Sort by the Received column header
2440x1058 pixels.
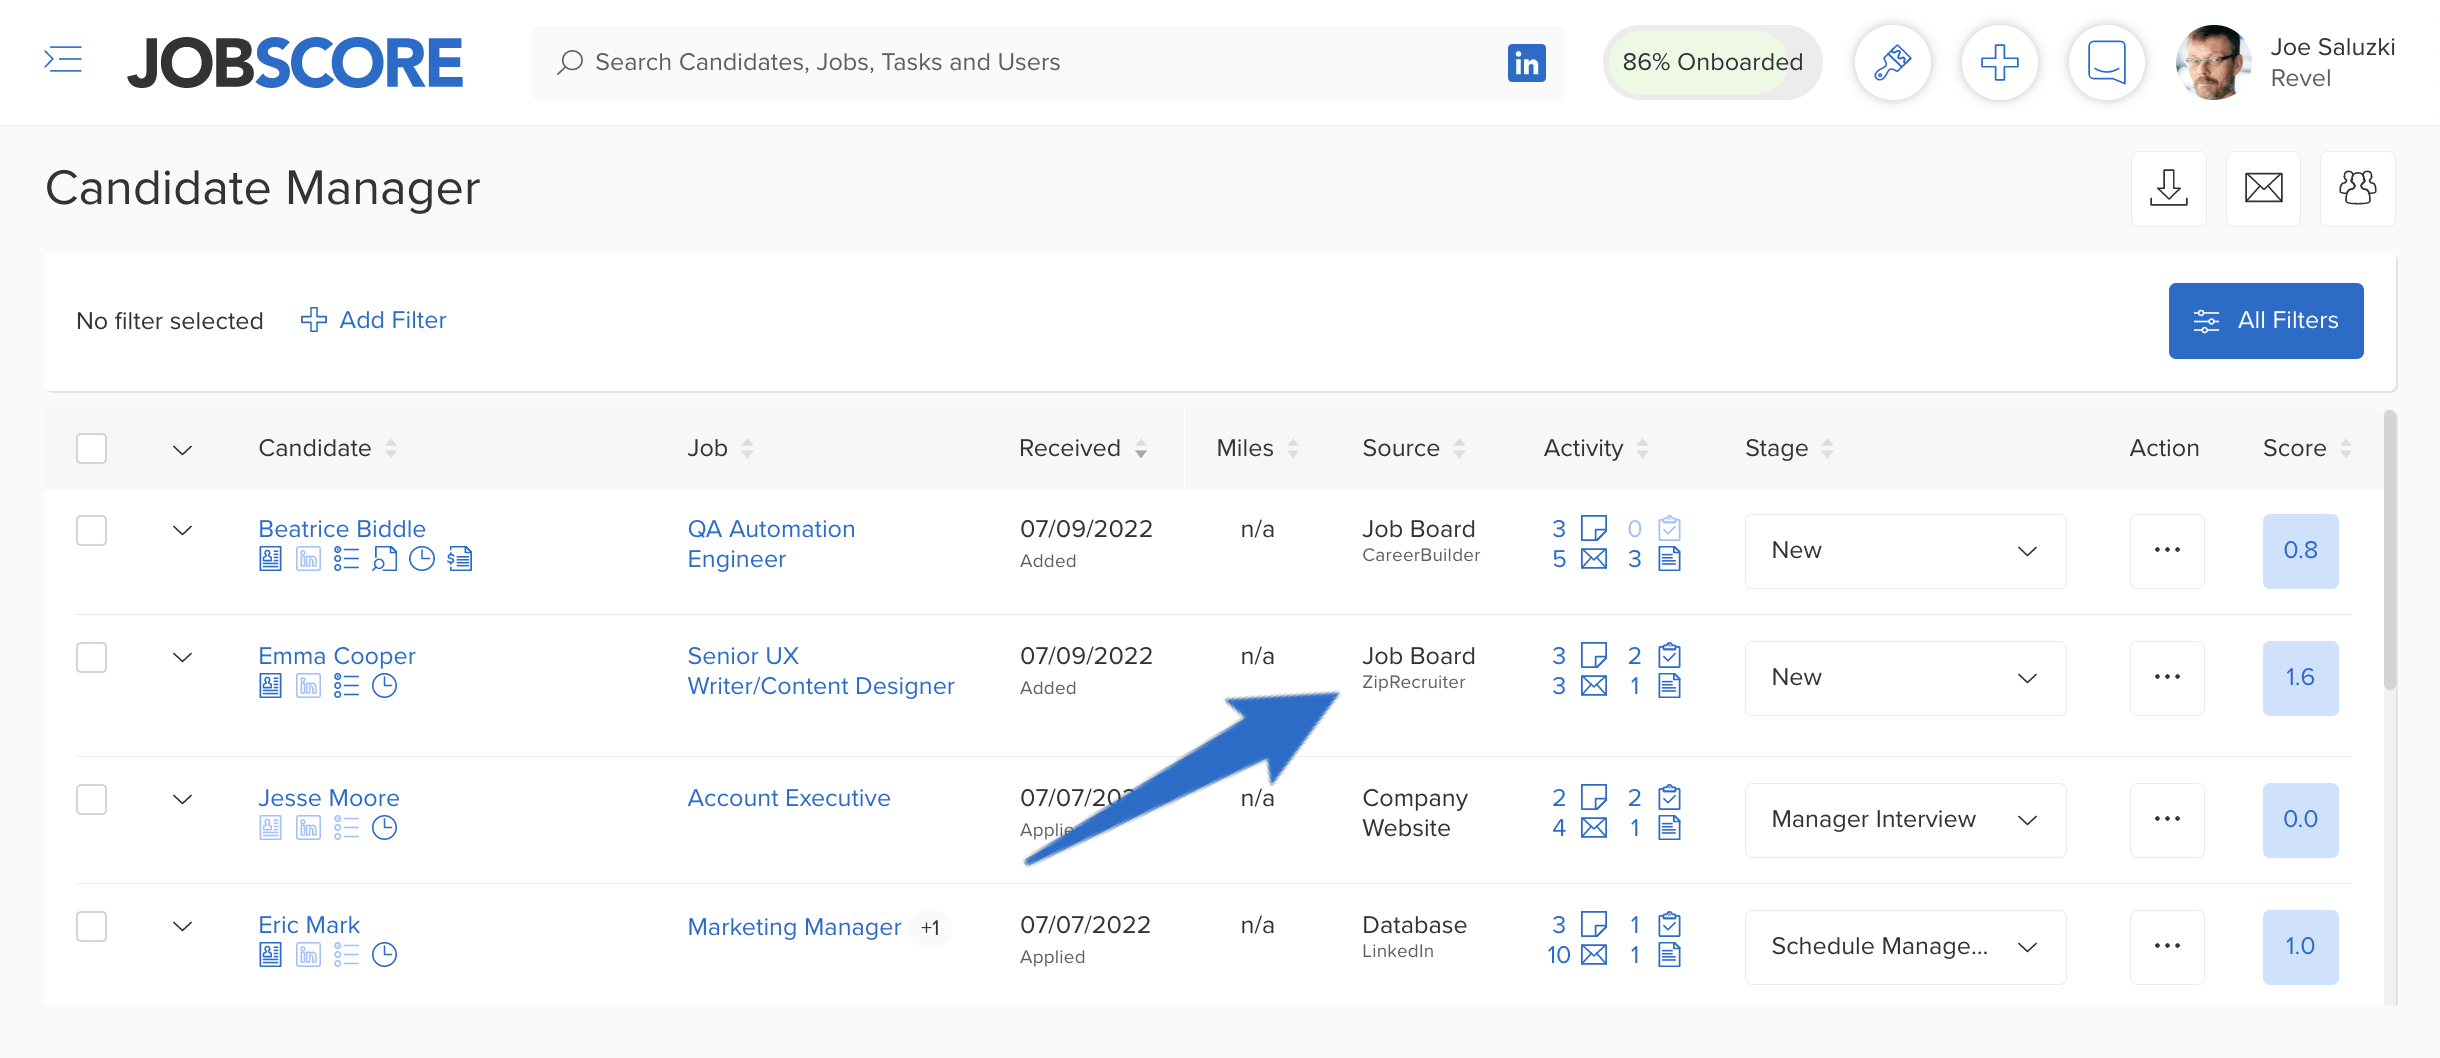tap(1082, 448)
